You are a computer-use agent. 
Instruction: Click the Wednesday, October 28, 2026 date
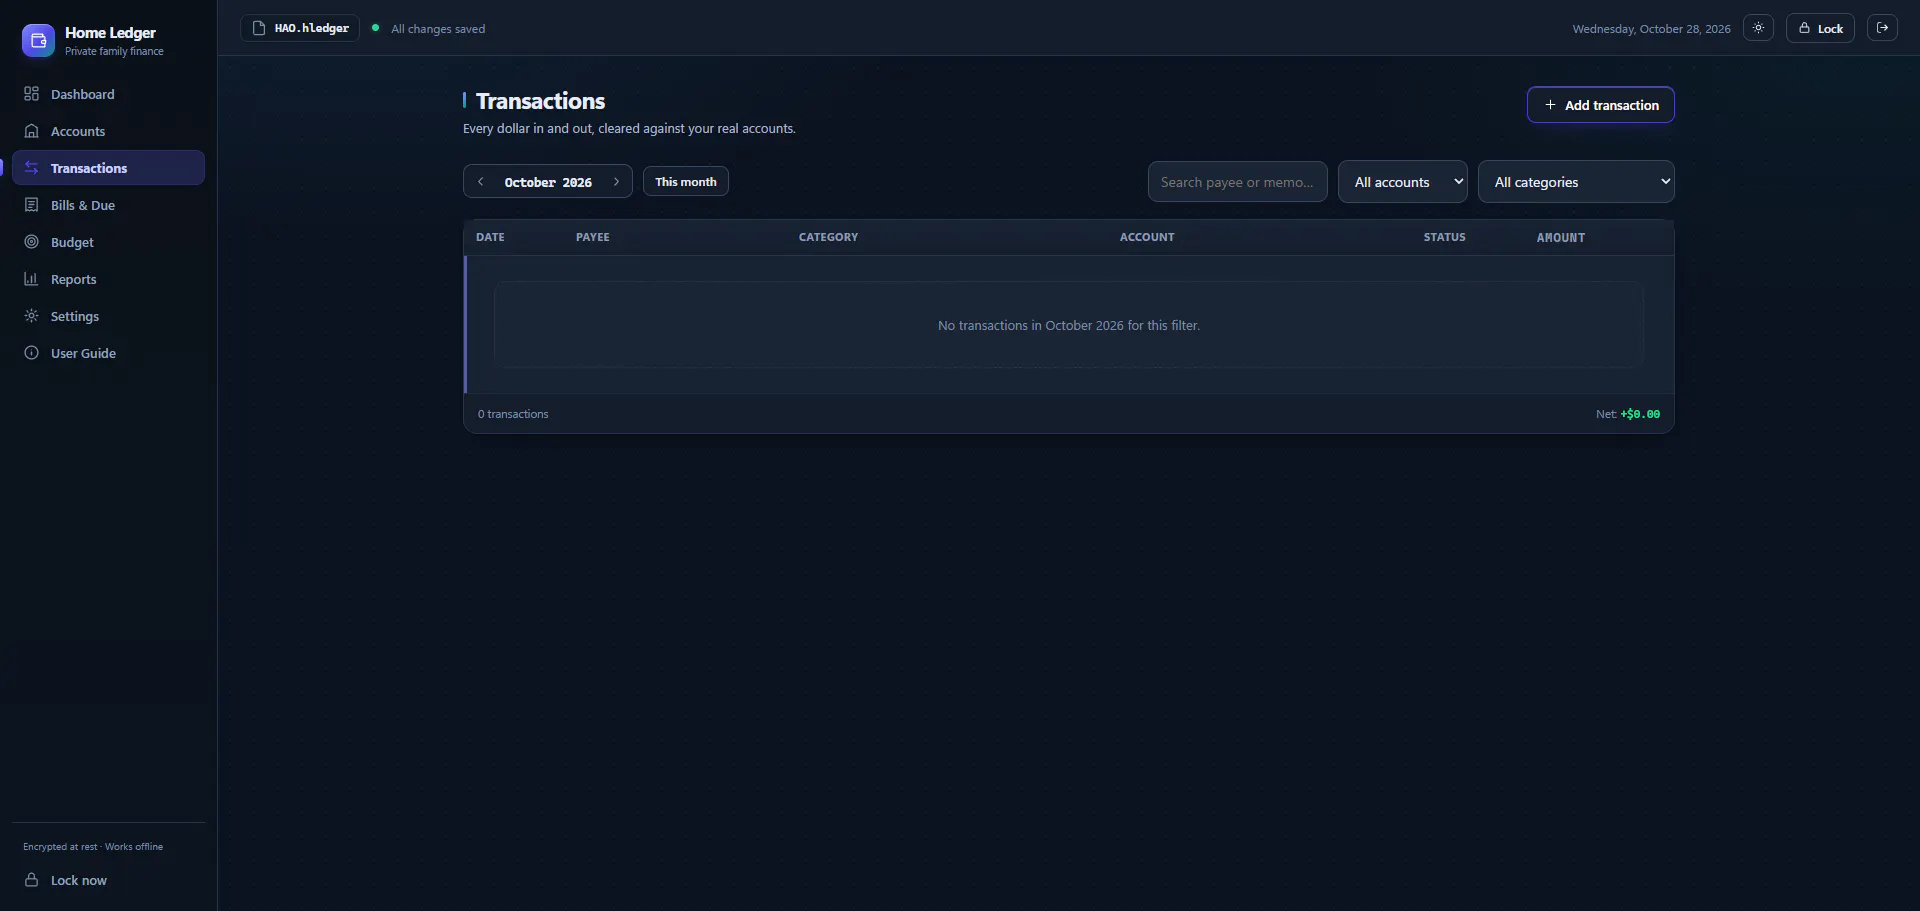tap(1651, 29)
